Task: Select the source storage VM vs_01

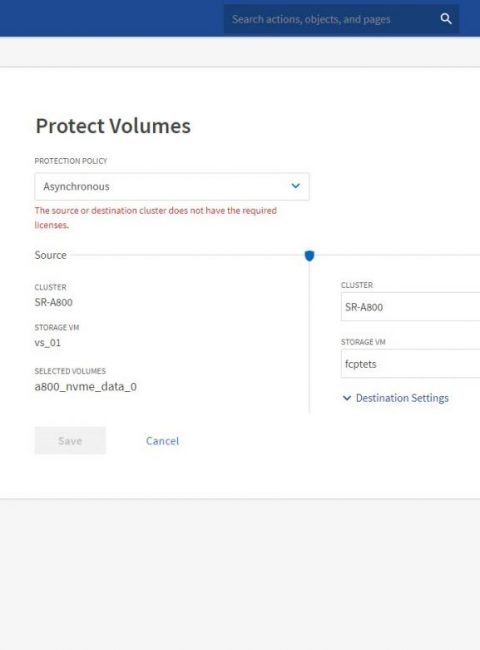Action: tap(48, 343)
